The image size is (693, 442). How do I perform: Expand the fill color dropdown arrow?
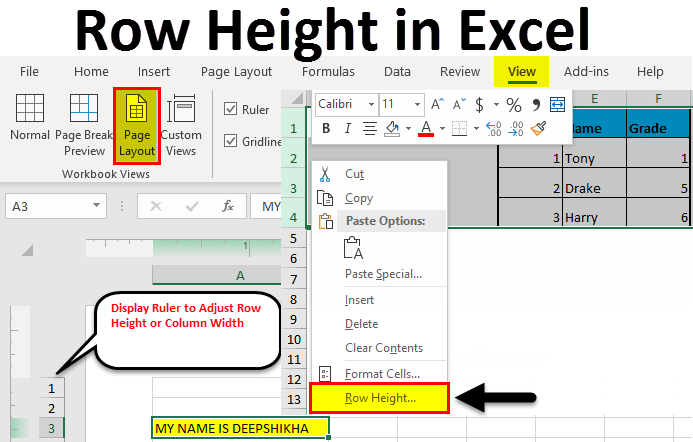[x=408, y=129]
